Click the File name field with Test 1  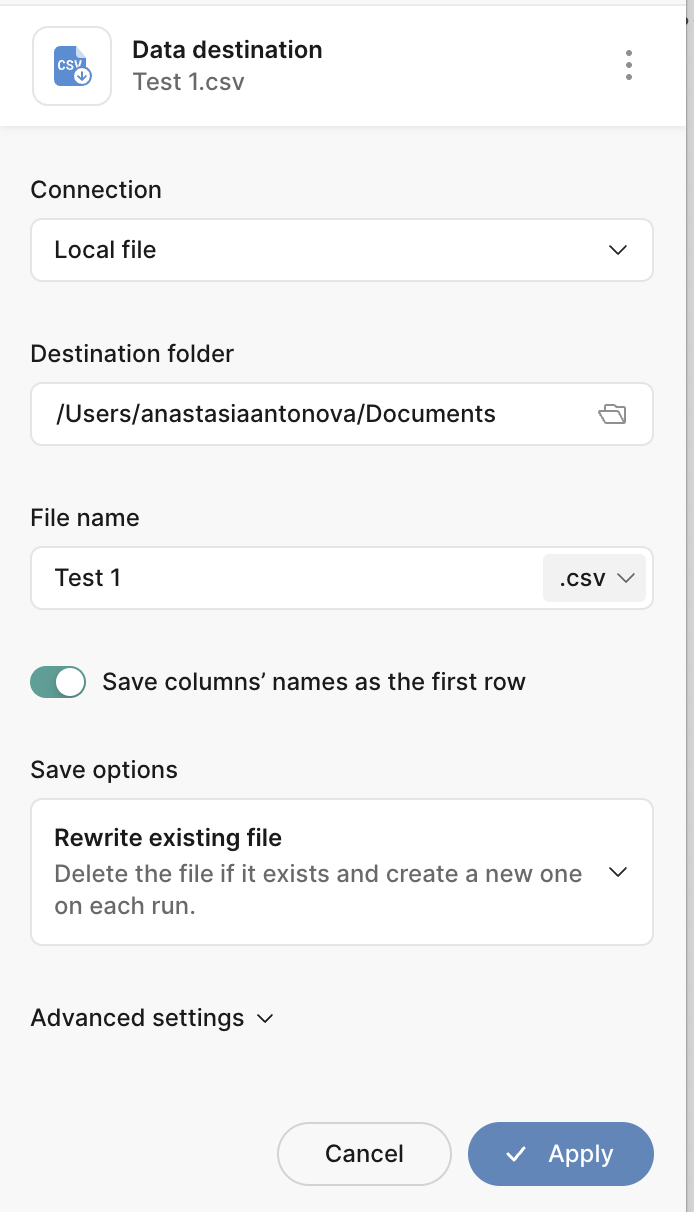coord(280,578)
